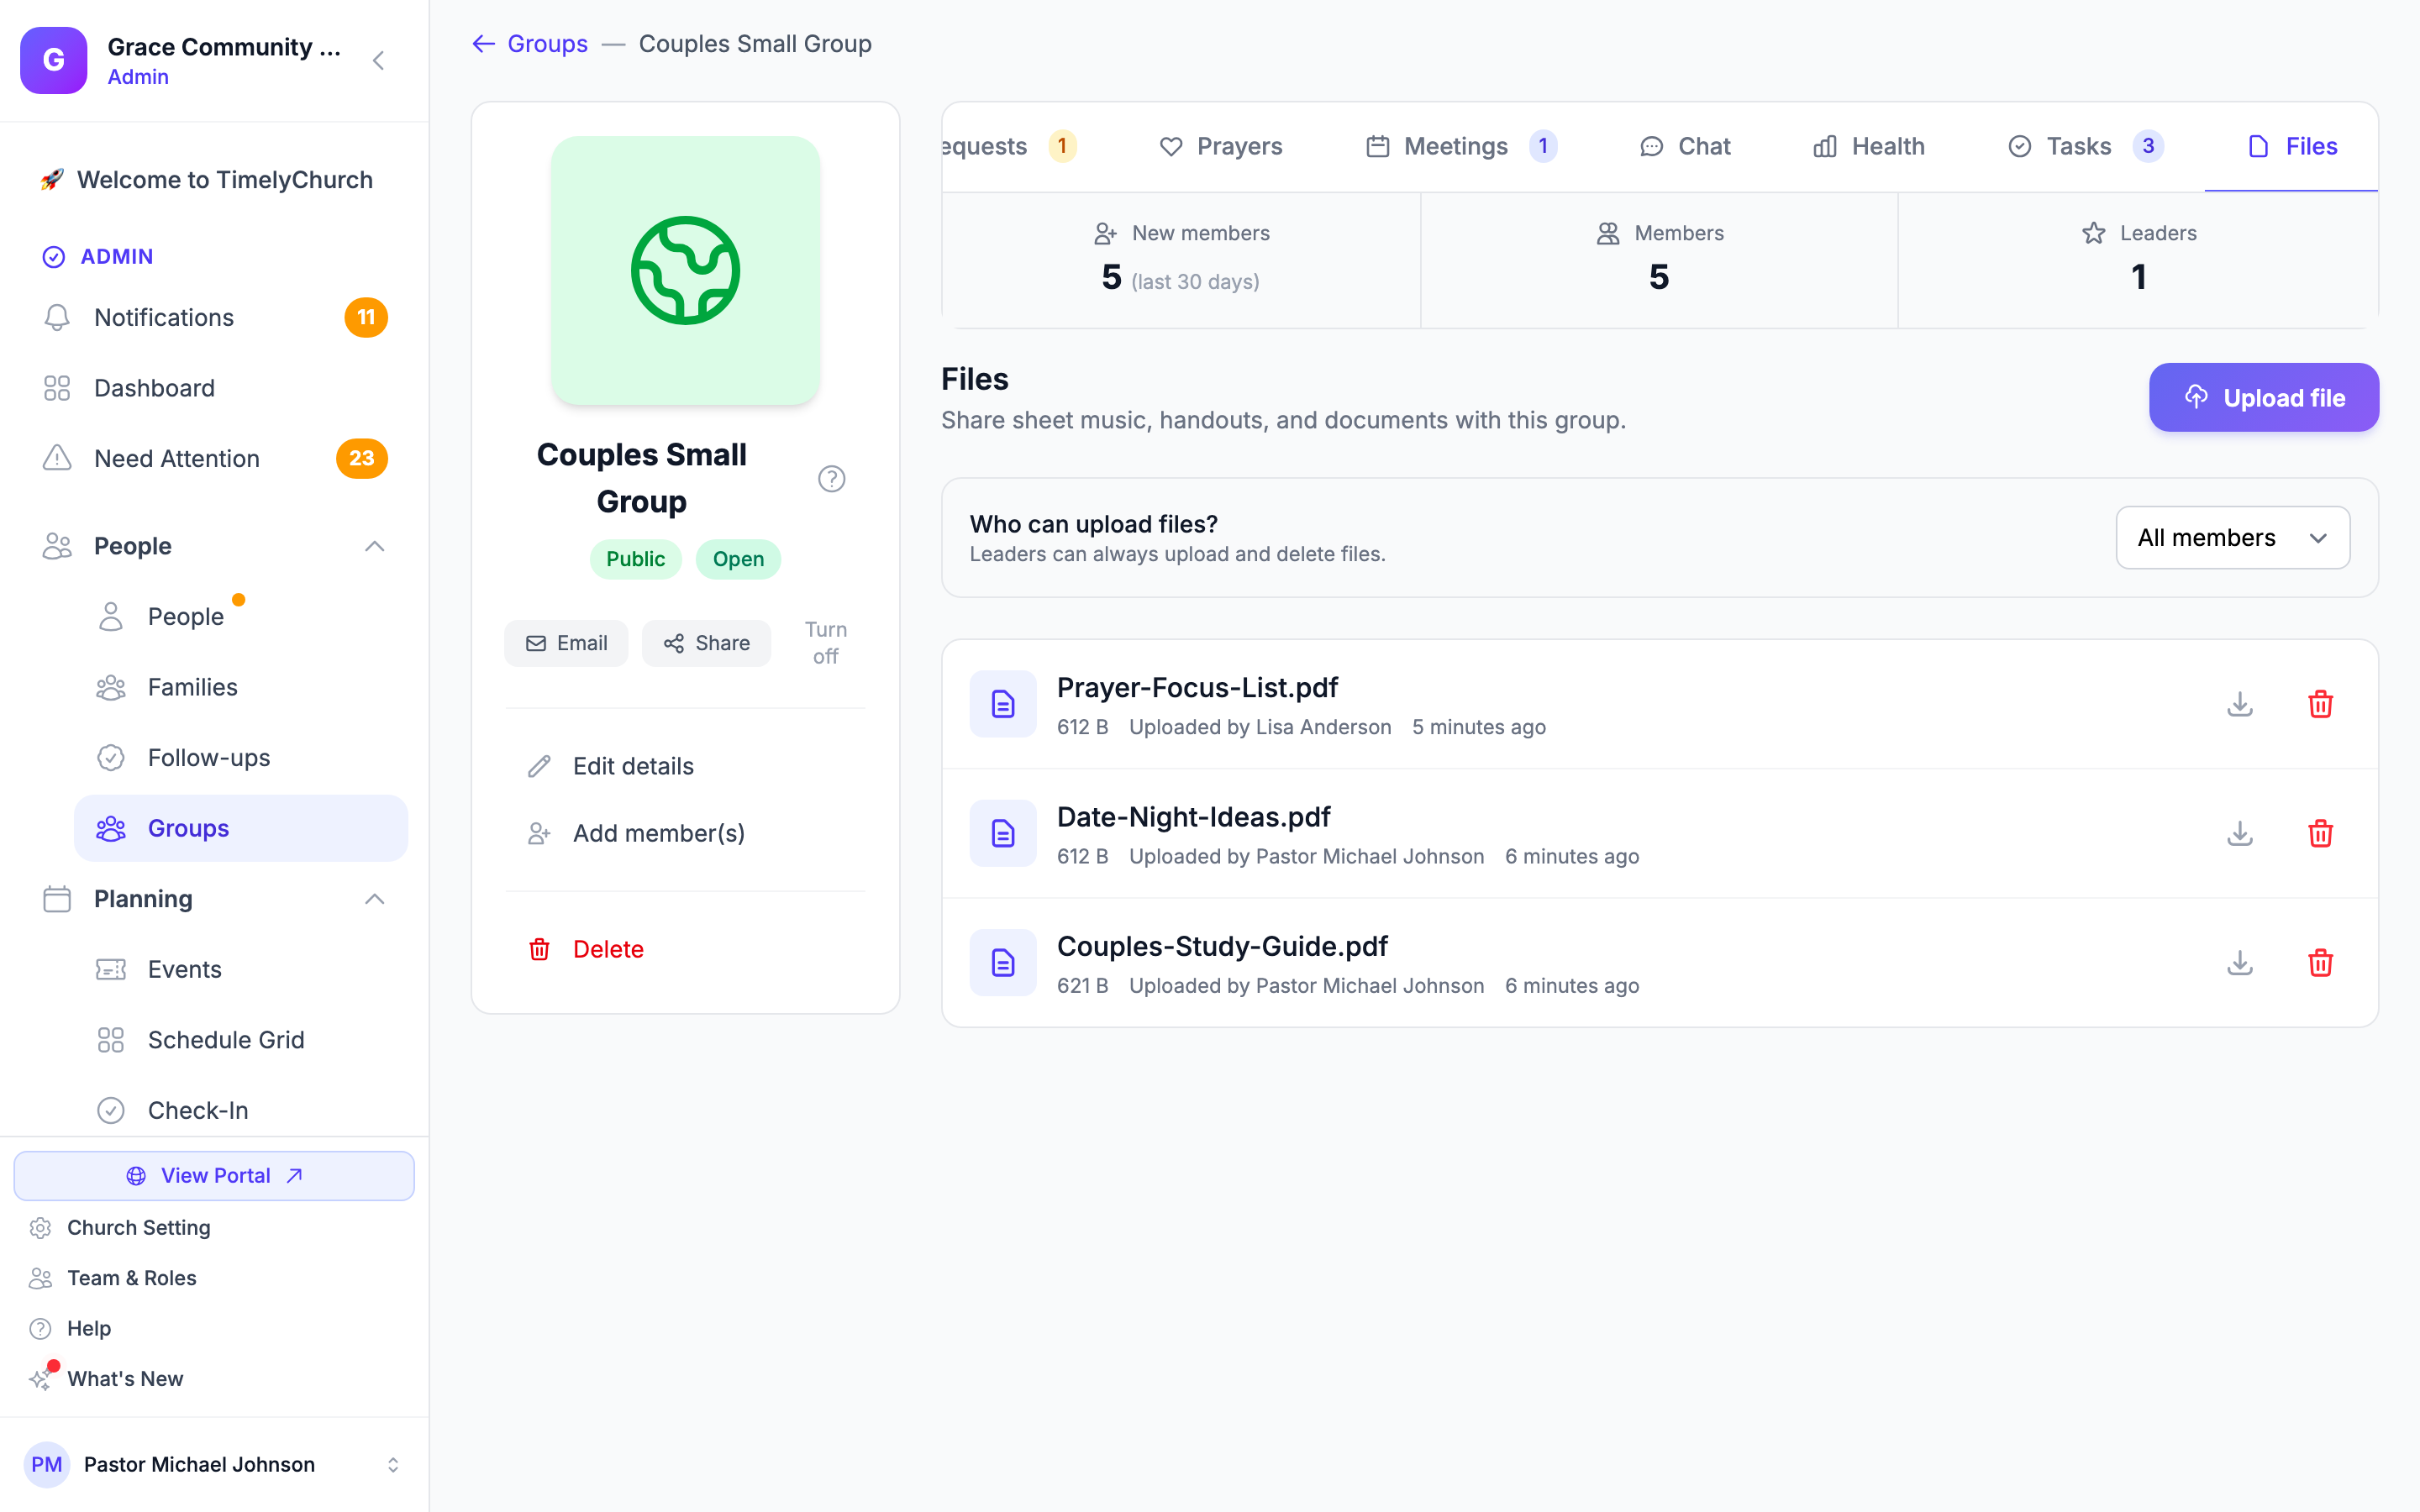Download Couples-Study-Guide.pdf file

[x=2240, y=962]
